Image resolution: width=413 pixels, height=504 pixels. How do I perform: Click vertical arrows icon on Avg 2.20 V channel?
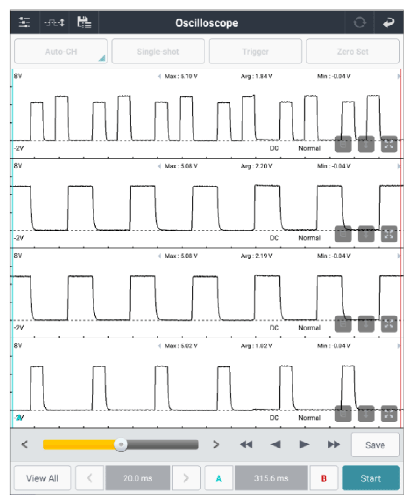[x=366, y=234]
